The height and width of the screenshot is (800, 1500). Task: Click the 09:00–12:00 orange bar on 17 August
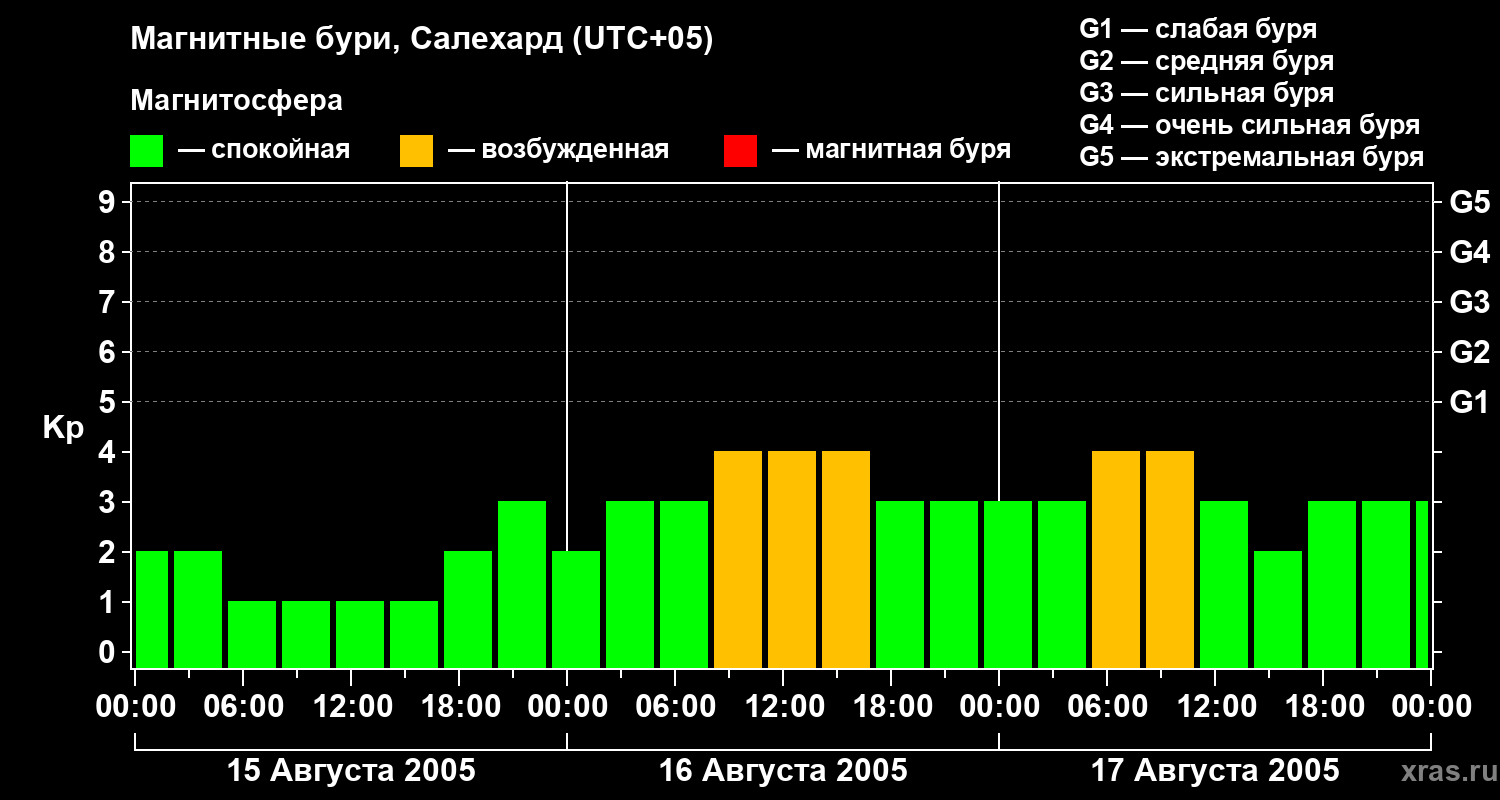(1170, 560)
